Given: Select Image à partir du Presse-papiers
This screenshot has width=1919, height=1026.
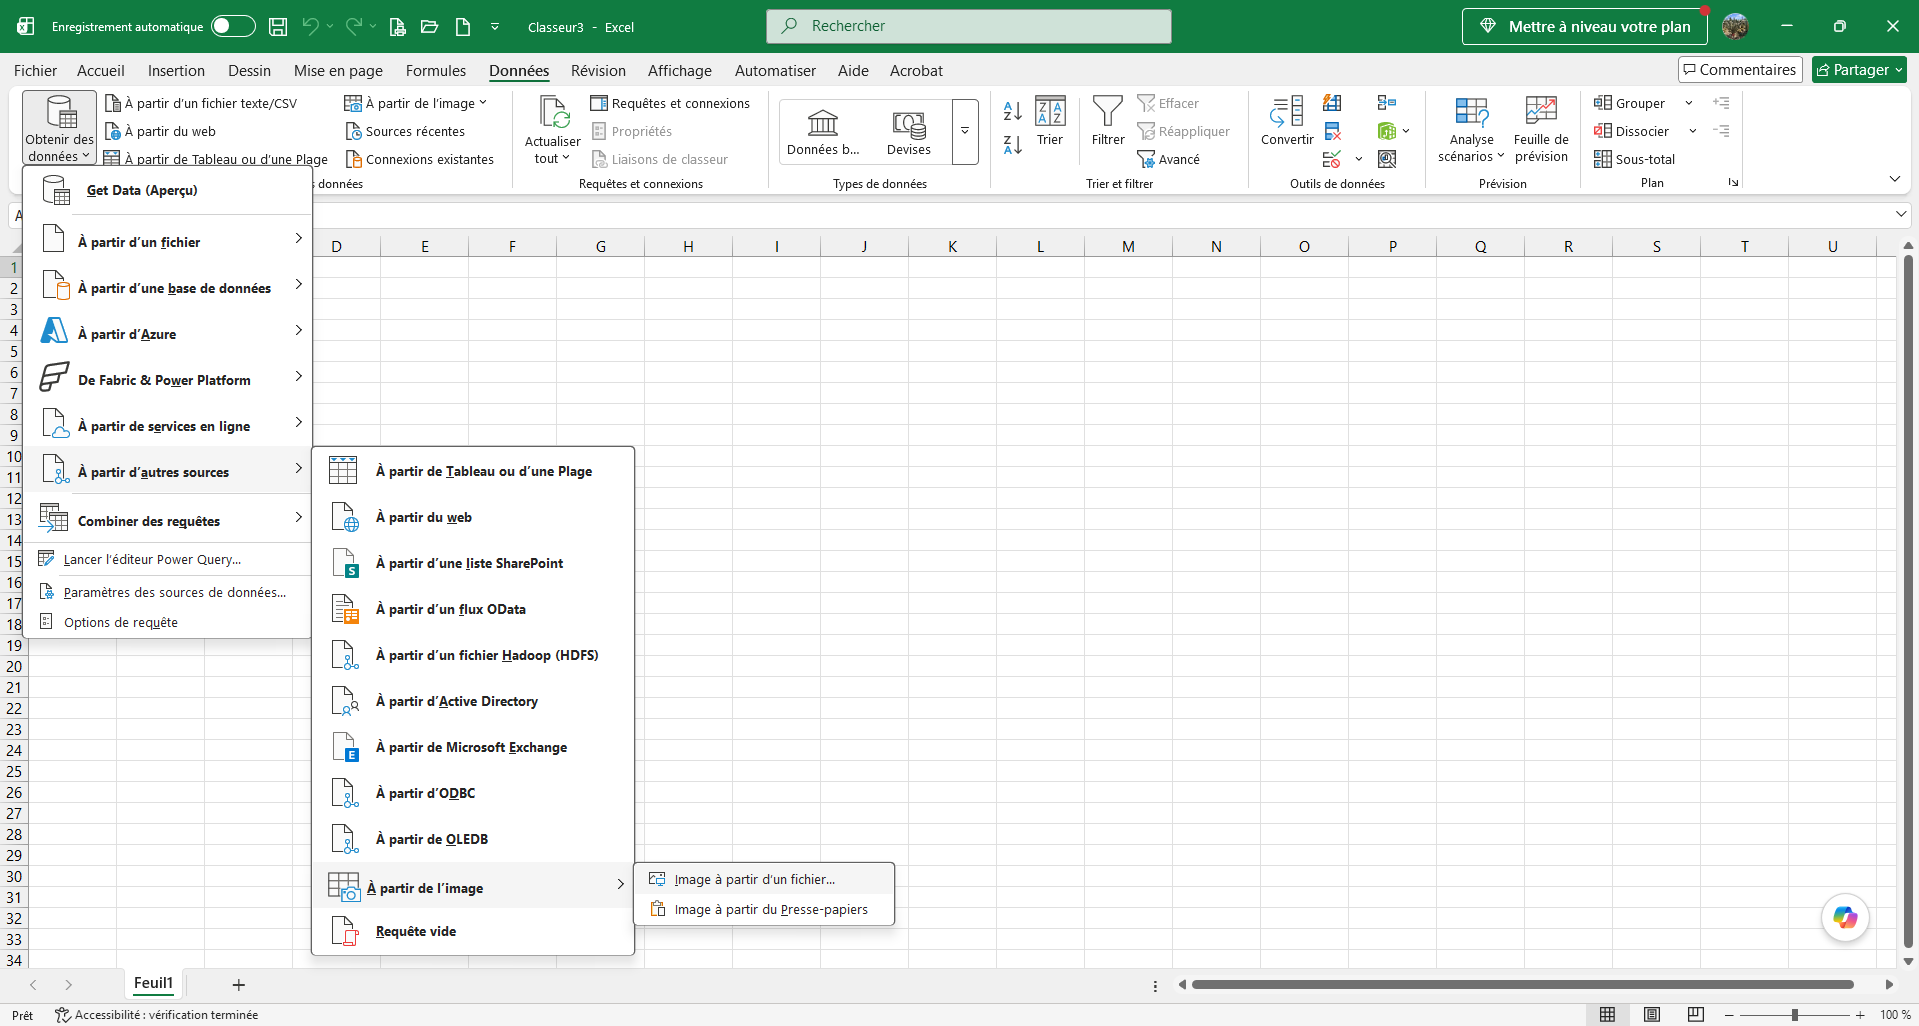Looking at the screenshot, I should pos(764,909).
